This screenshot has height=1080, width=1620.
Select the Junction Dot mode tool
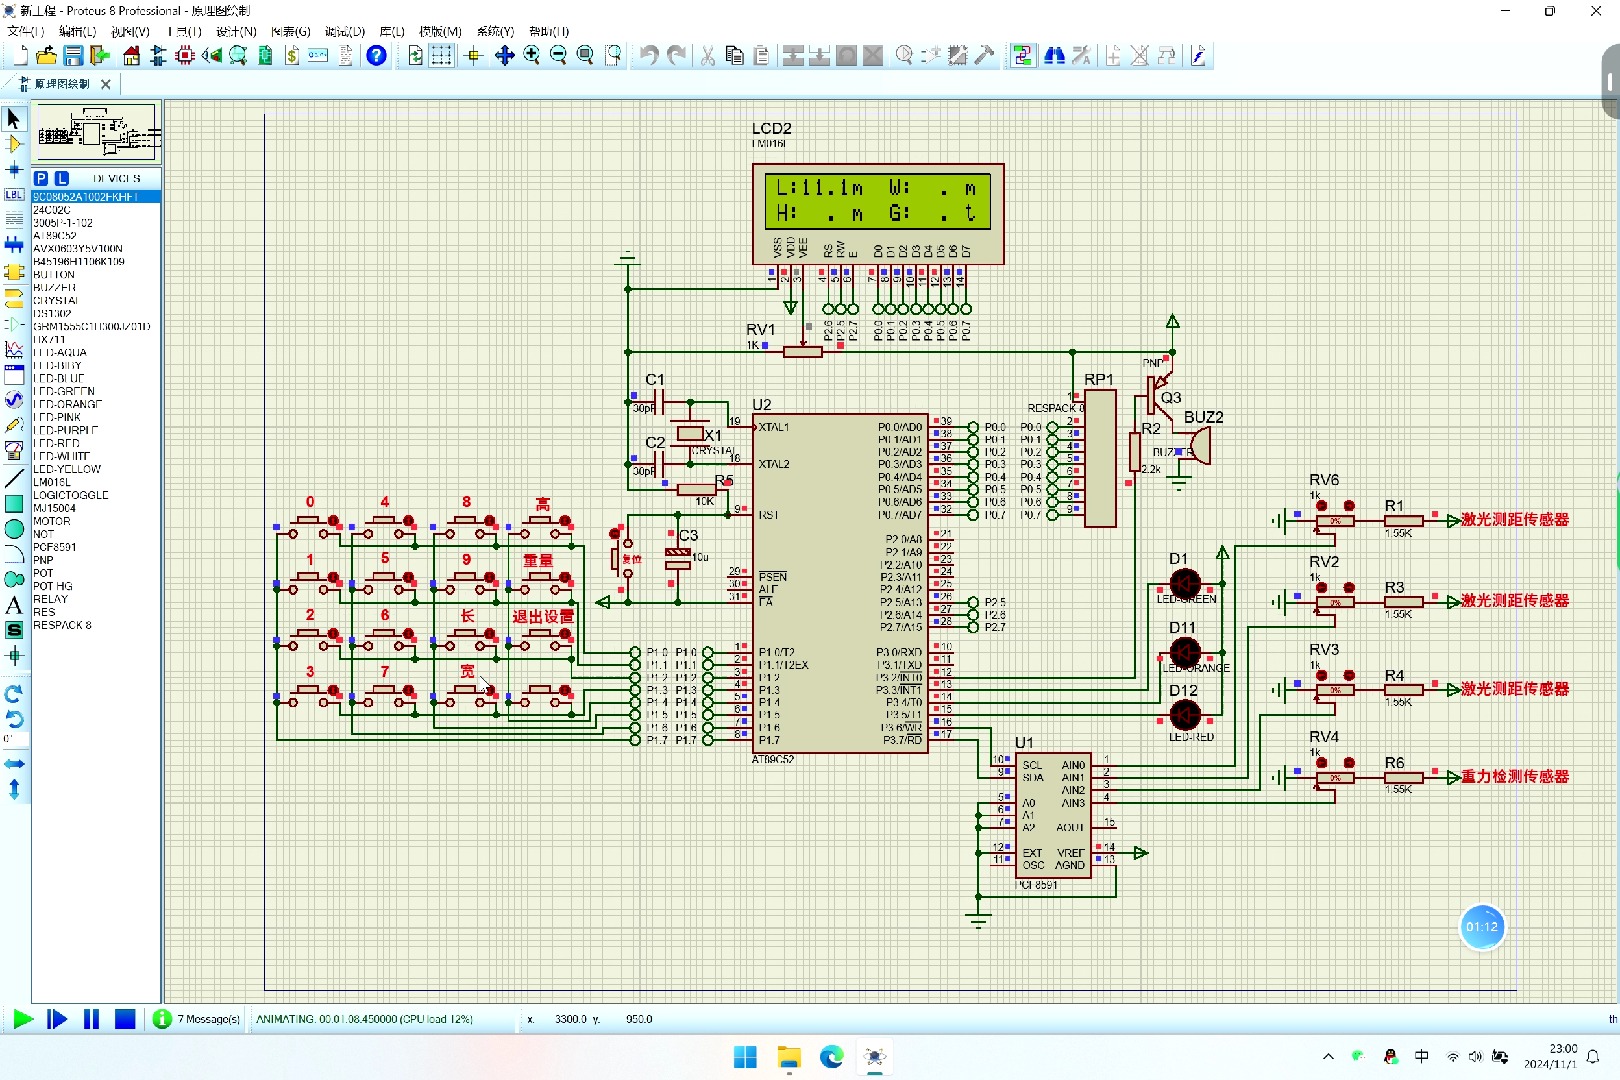pos(13,170)
